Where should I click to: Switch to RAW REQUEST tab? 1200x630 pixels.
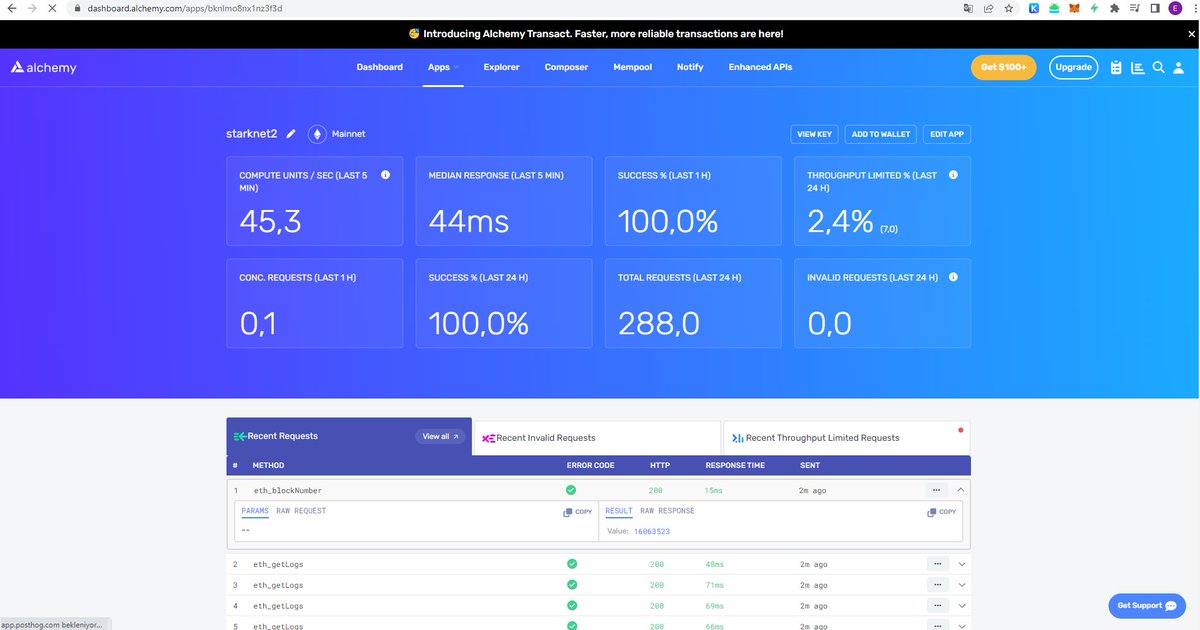[x=301, y=511]
